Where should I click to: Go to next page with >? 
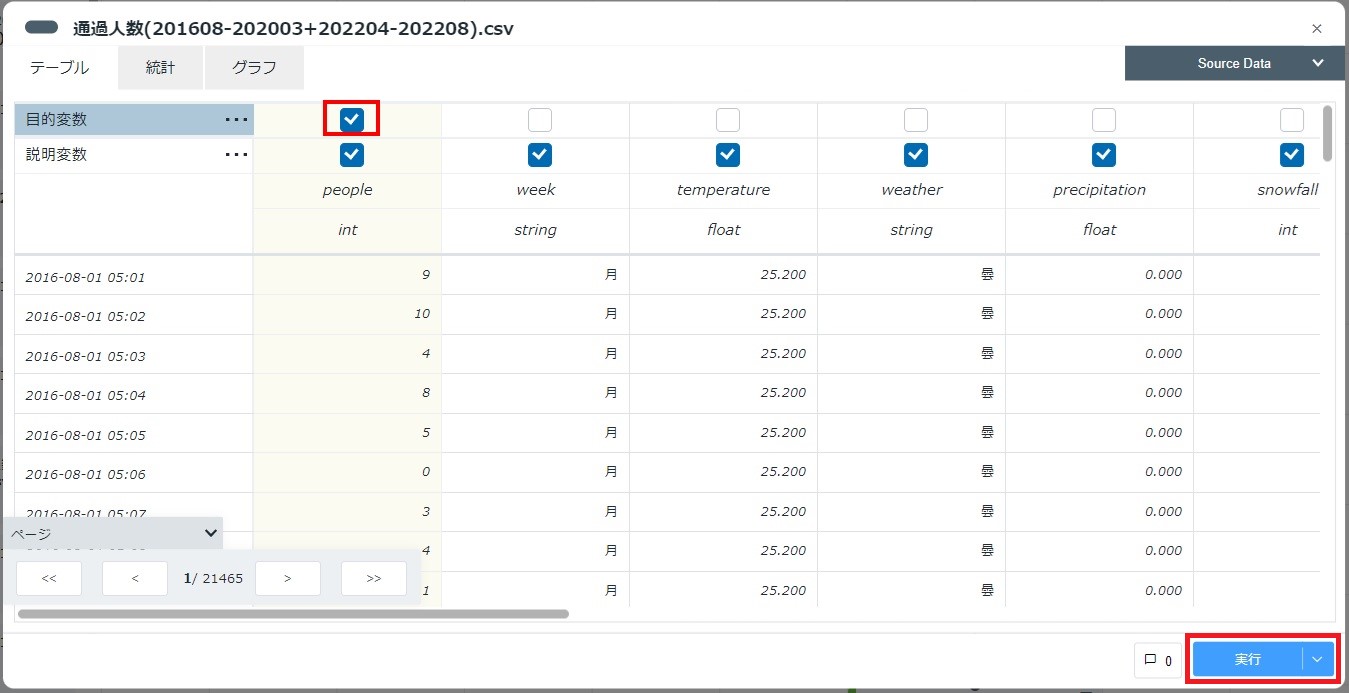tap(288, 578)
